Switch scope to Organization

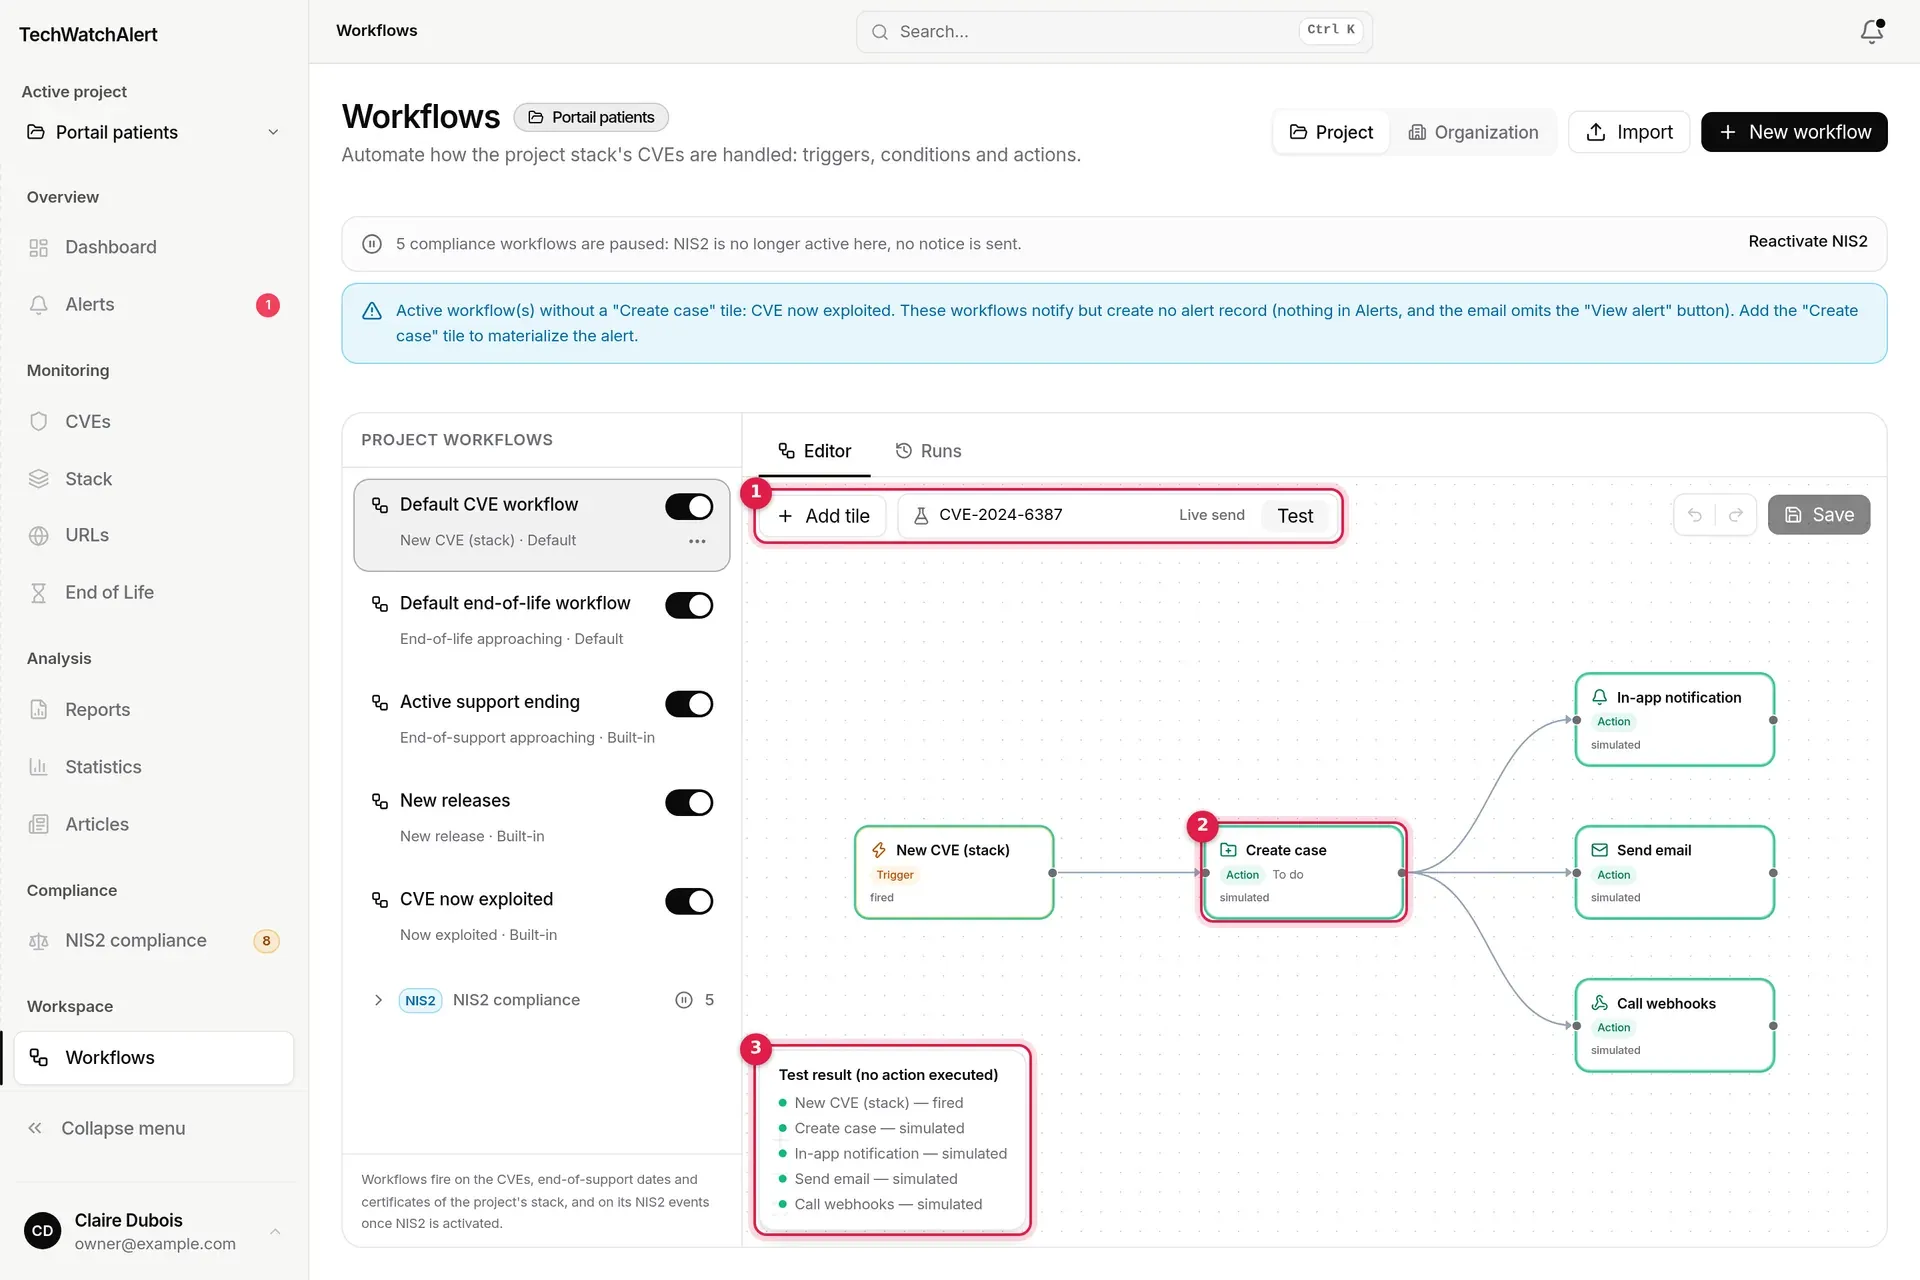1473,132
